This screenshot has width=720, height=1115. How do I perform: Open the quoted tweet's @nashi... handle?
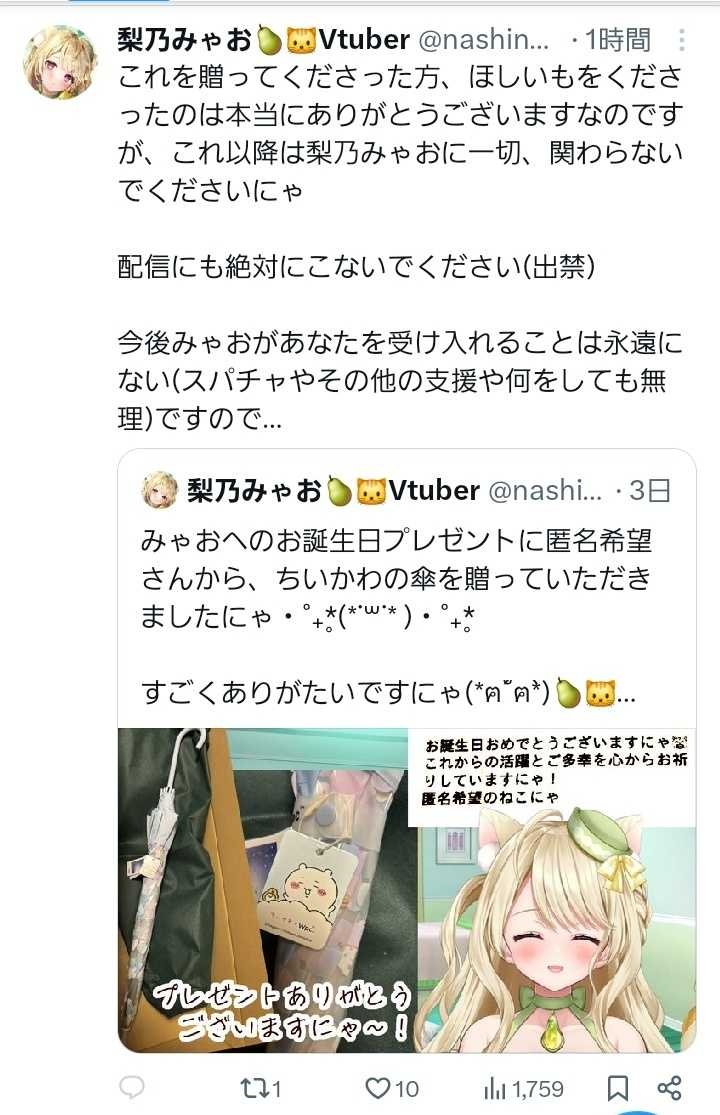click(x=545, y=491)
